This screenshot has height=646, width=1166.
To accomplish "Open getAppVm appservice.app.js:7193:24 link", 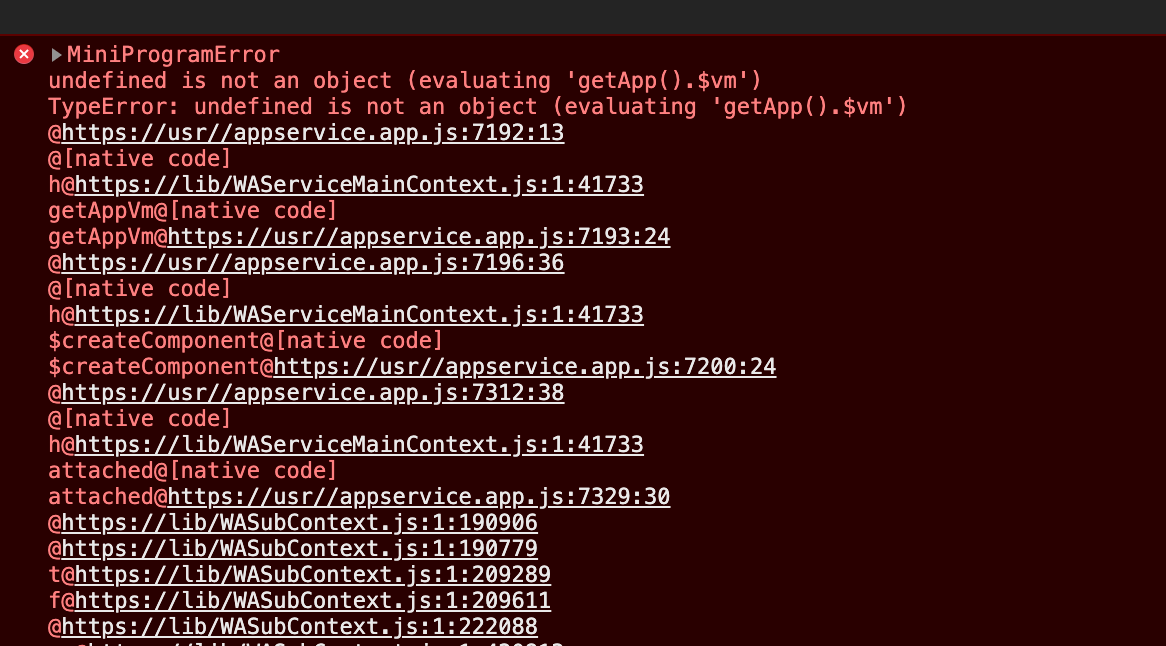I will (x=419, y=236).
